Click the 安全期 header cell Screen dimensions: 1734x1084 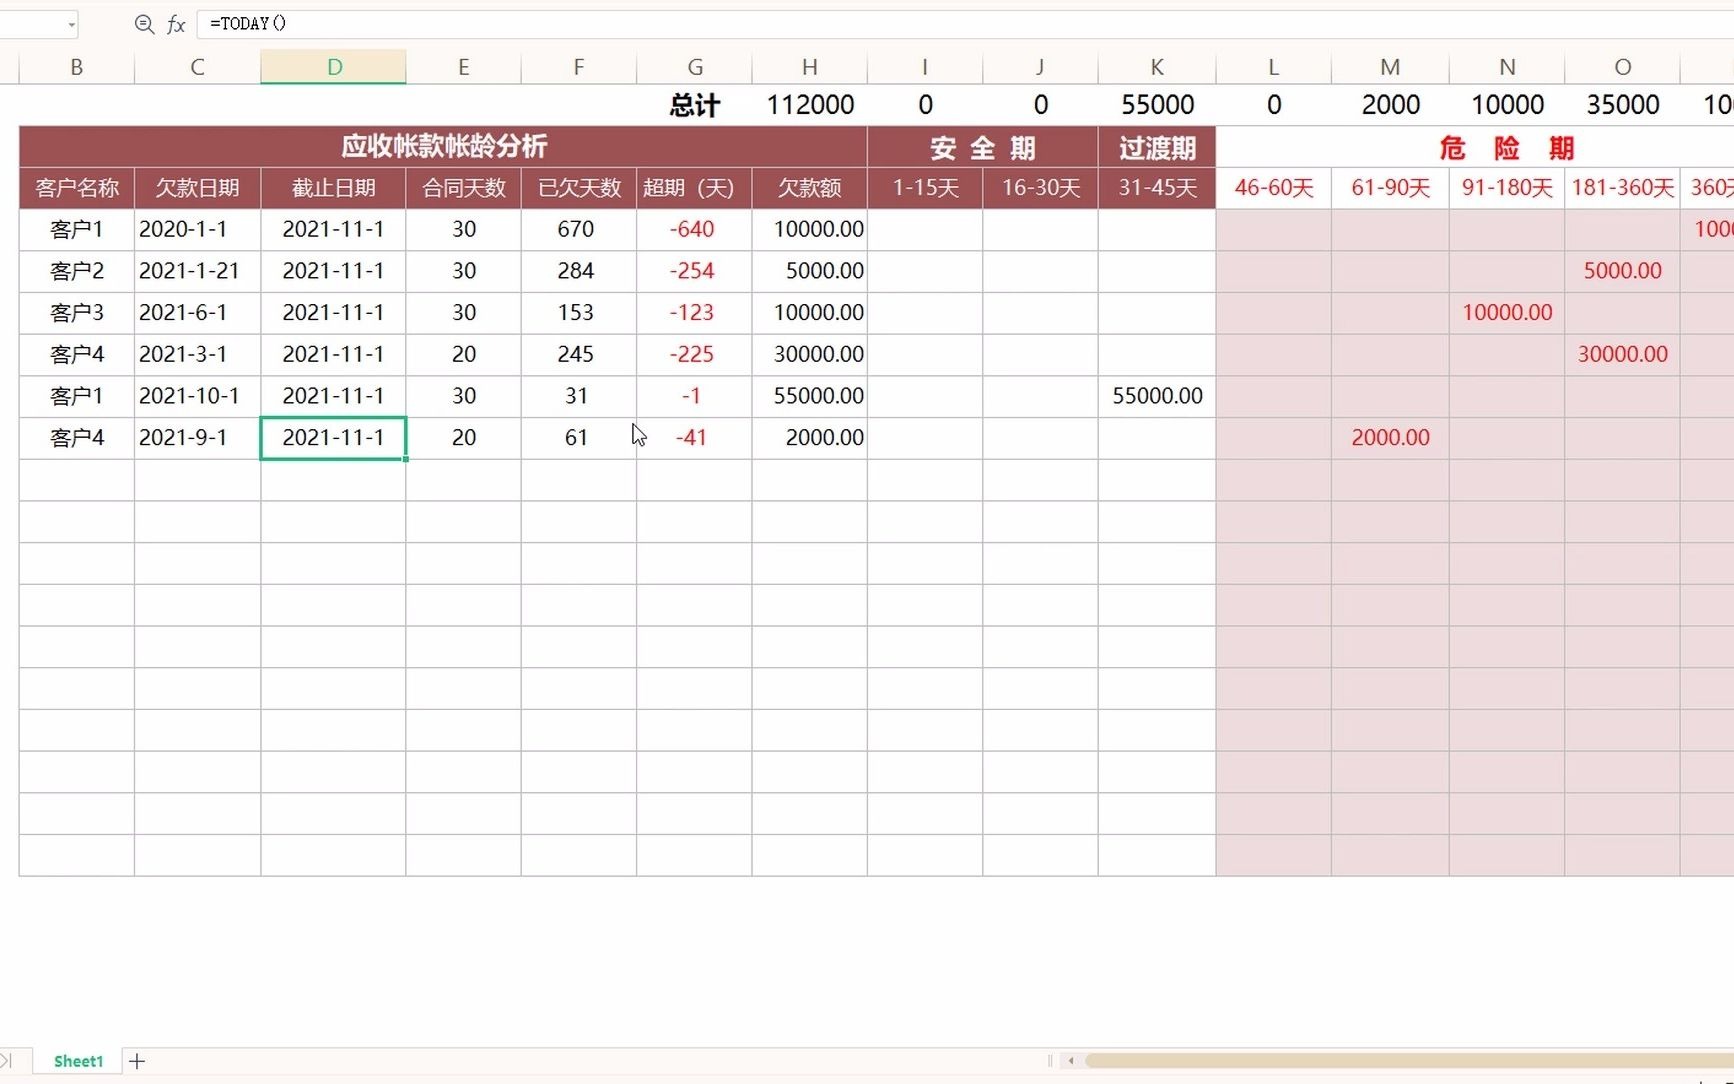pos(982,148)
